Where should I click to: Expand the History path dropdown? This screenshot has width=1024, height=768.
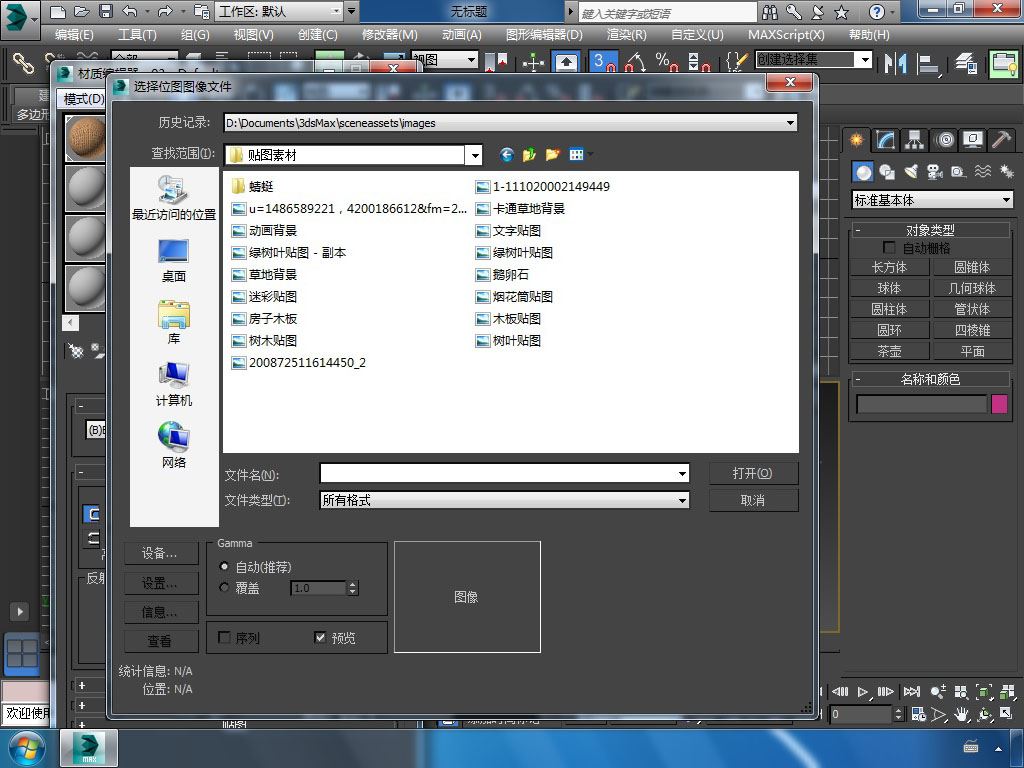click(x=790, y=123)
